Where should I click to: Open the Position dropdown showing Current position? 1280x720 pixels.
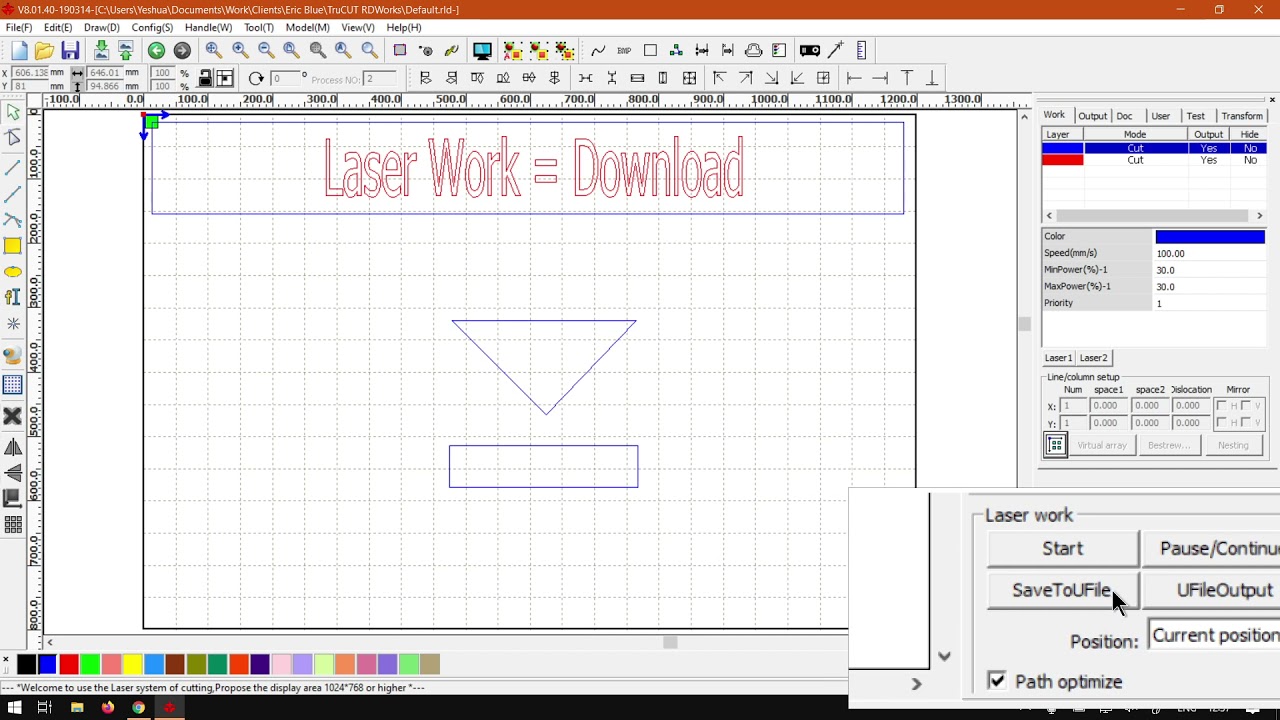(x=1214, y=636)
